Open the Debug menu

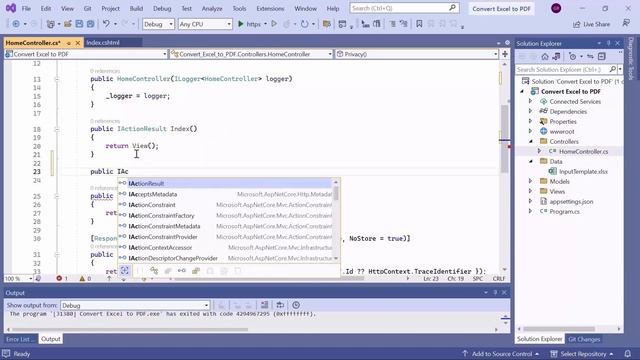(162, 9)
